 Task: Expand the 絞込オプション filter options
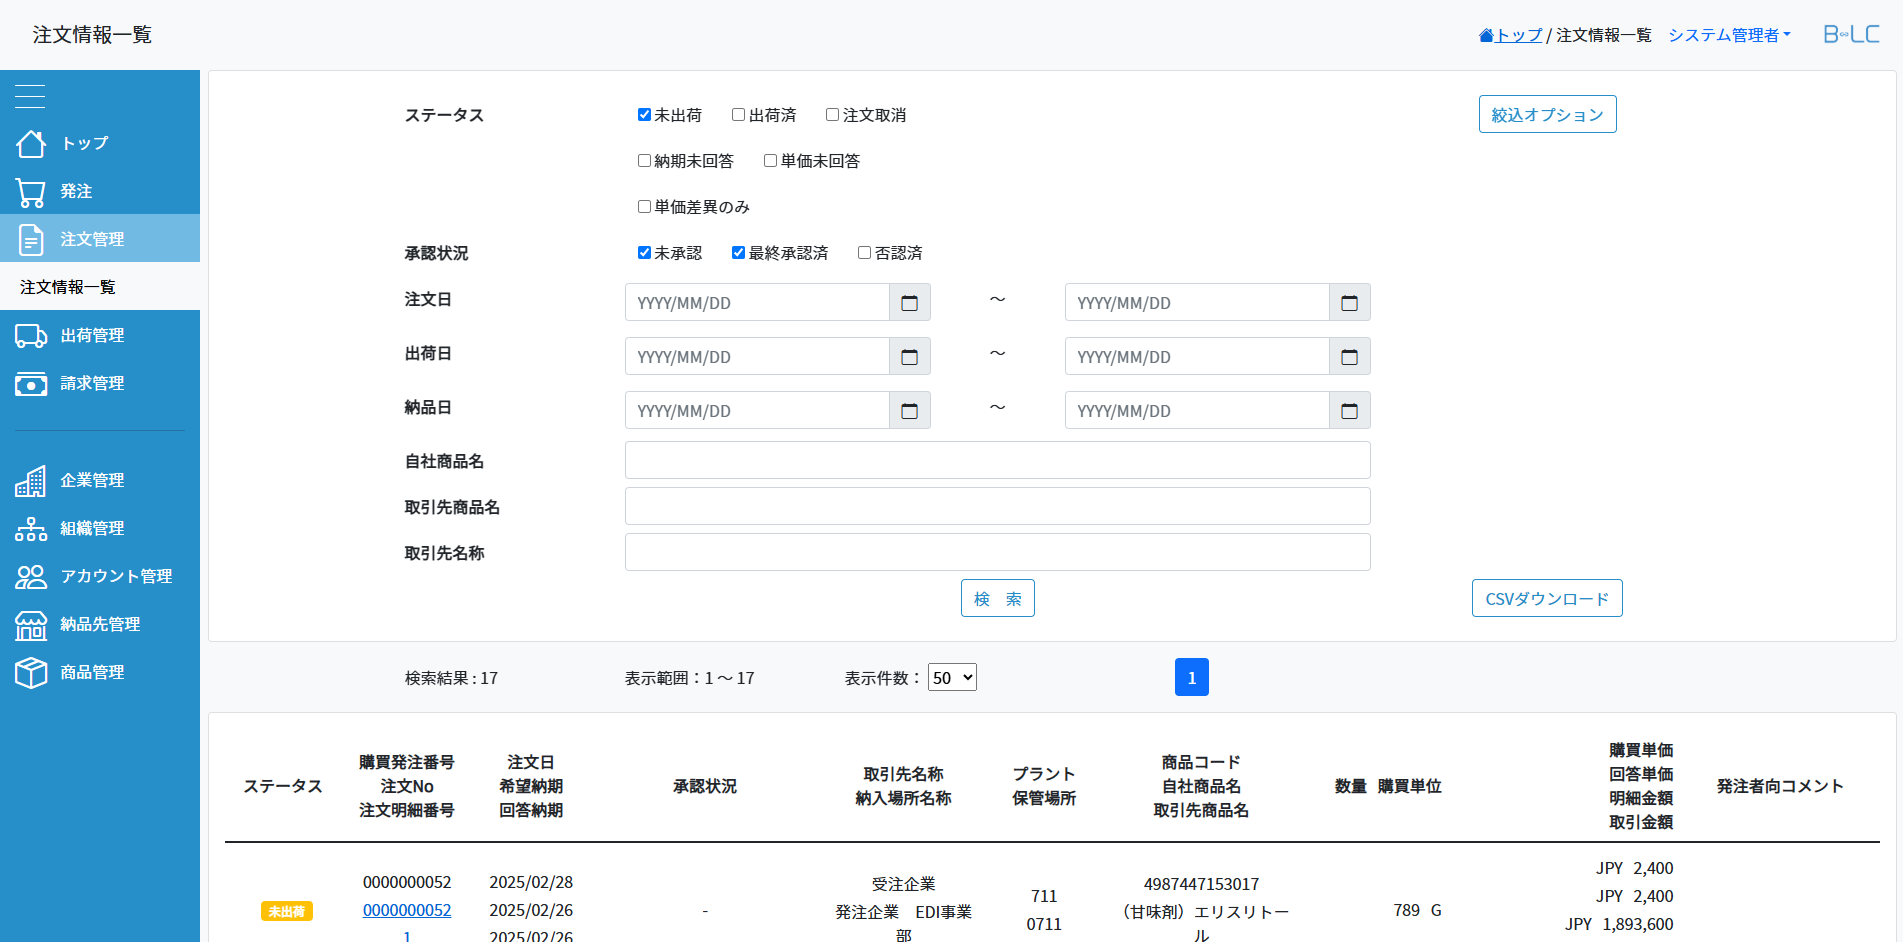pos(1547,115)
